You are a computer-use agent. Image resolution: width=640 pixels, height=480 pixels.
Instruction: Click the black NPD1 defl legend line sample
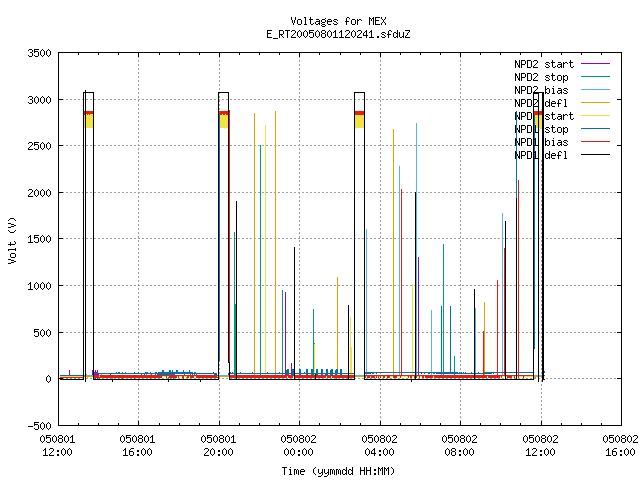(x=596, y=155)
